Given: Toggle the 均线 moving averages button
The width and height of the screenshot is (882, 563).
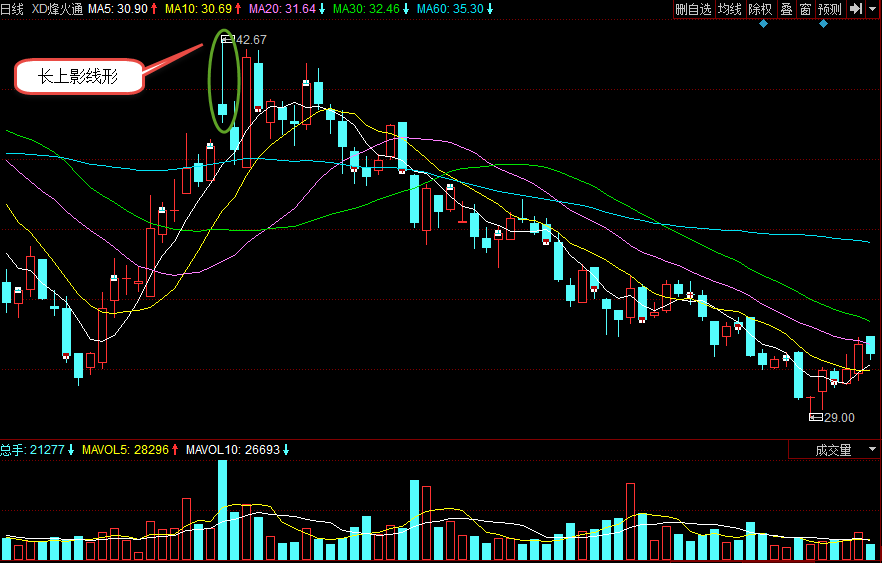Looking at the screenshot, I should pyautogui.click(x=730, y=9).
